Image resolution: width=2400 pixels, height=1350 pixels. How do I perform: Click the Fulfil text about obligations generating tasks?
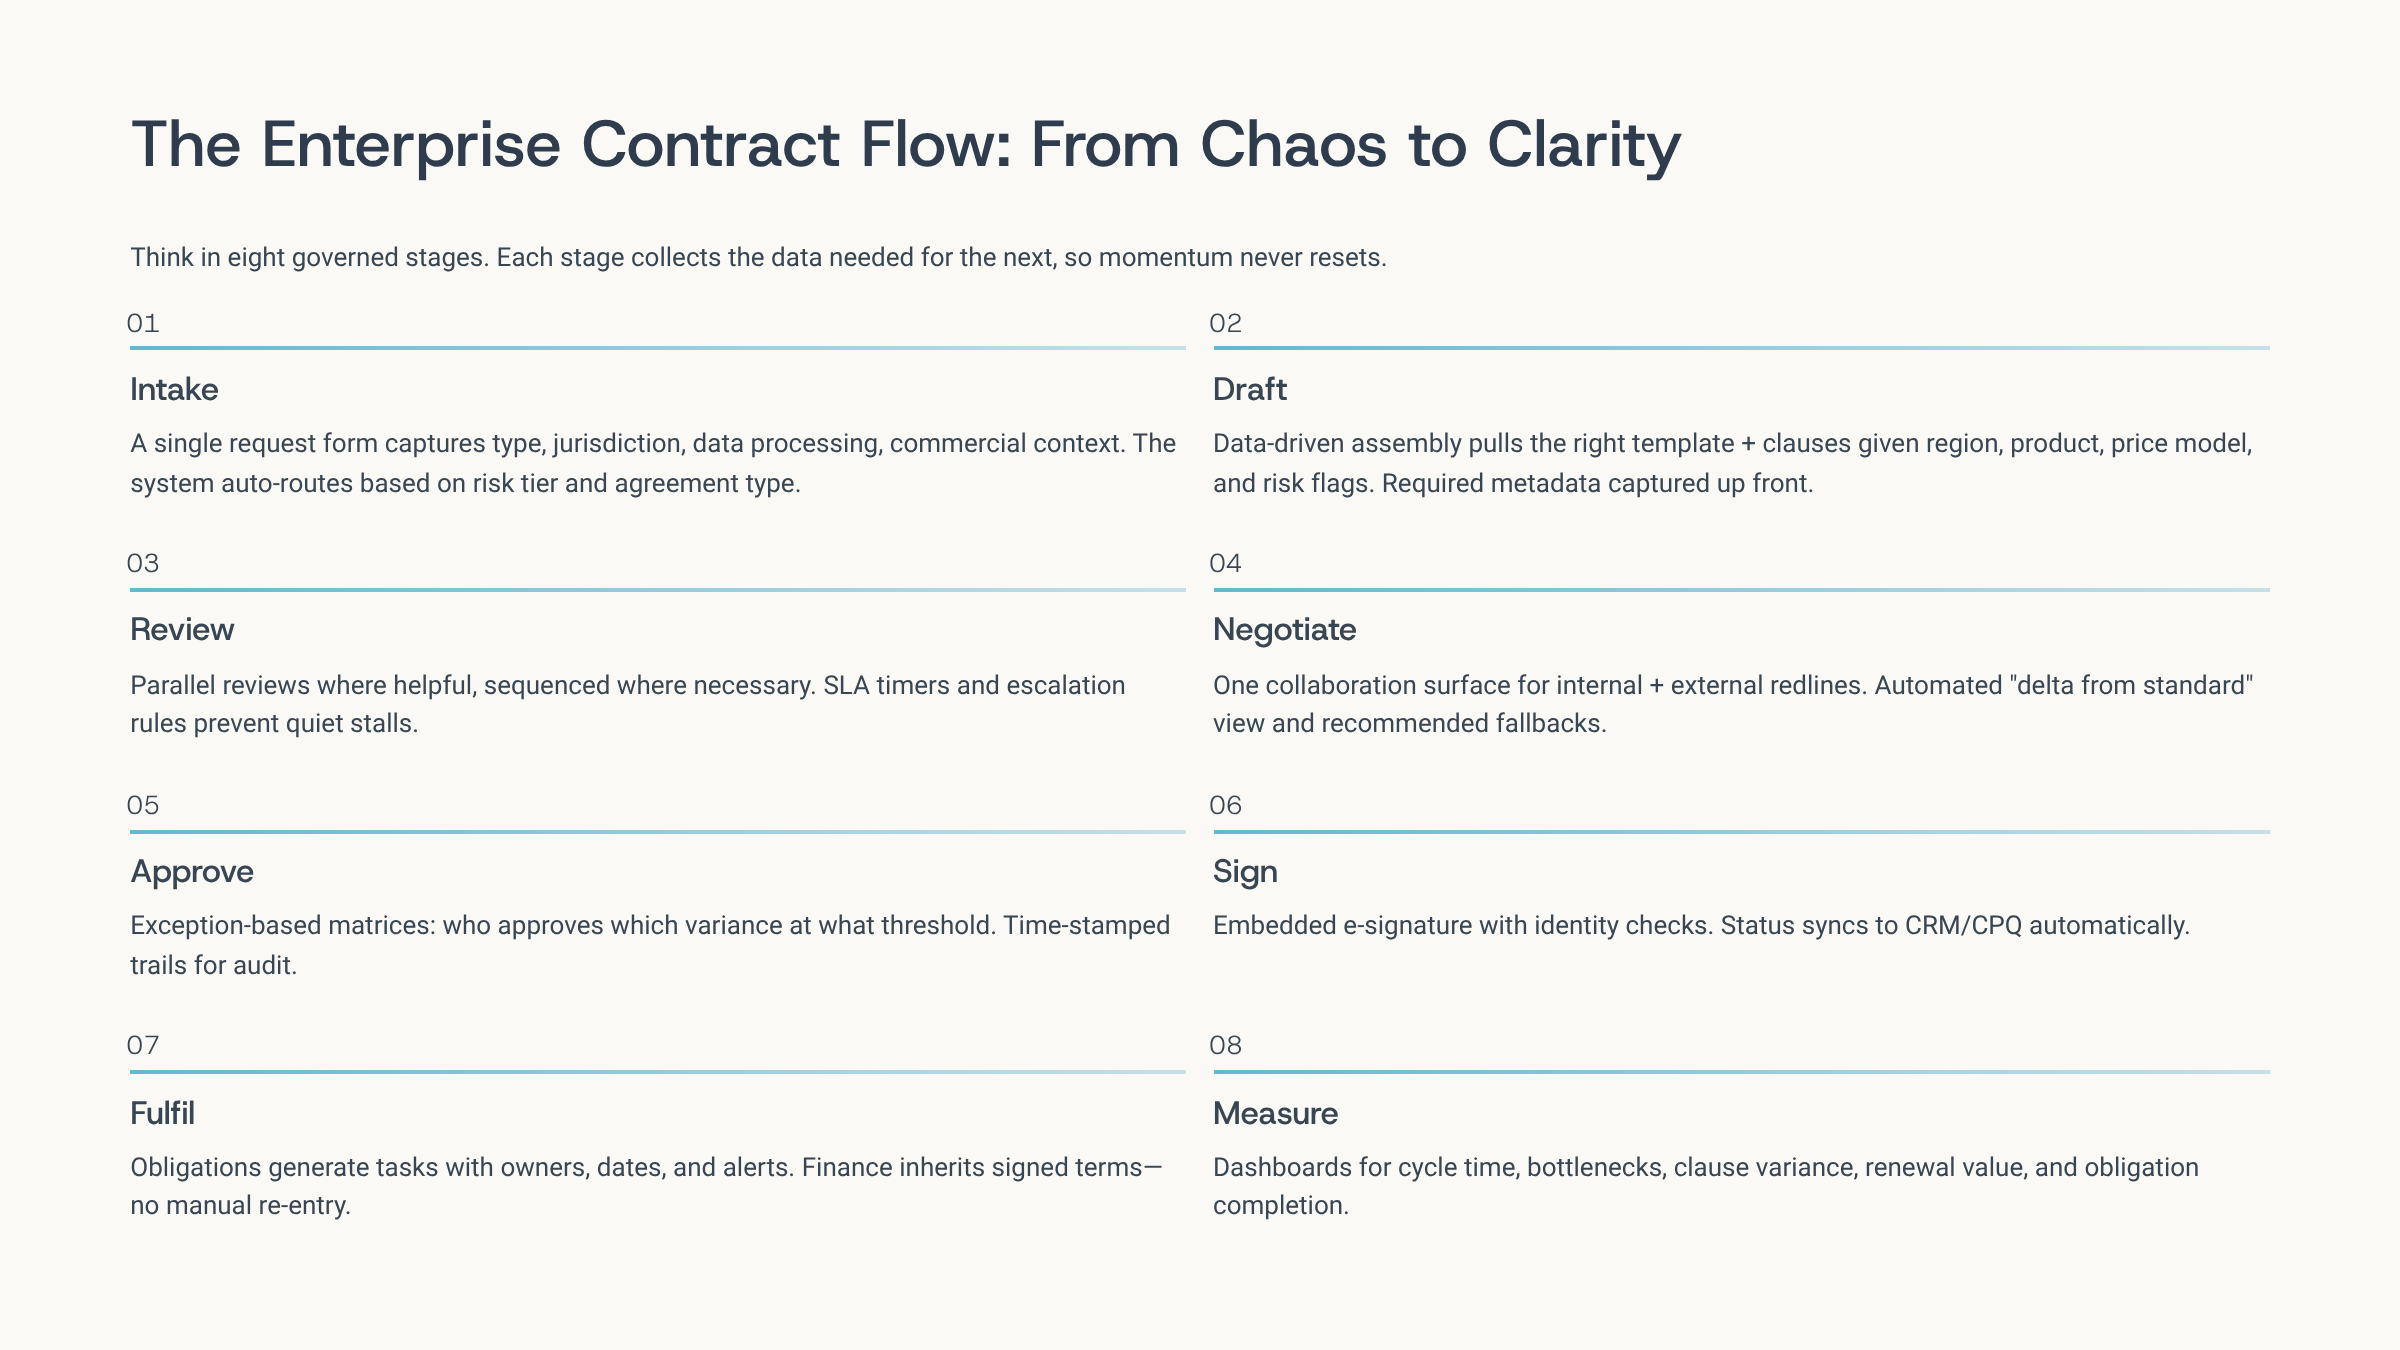[645, 1186]
